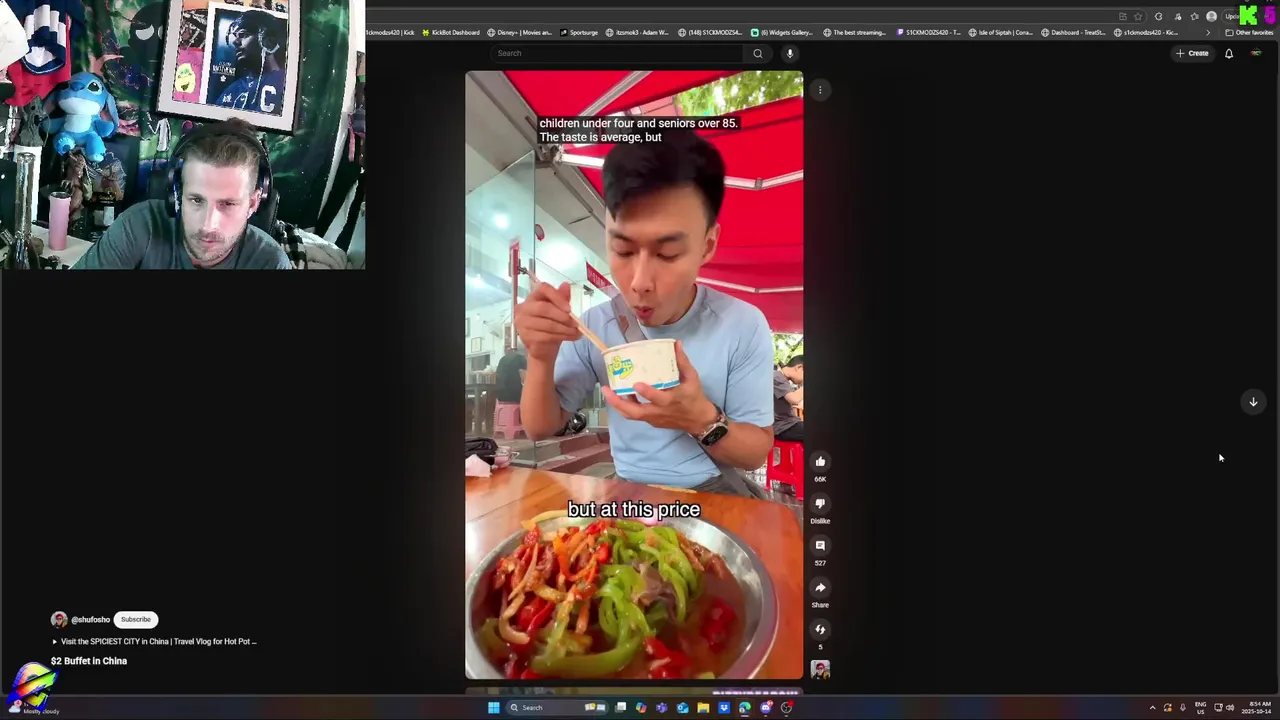Click the '$2 Buffet in China' title
Viewport: 1280px width, 720px height.
(x=89, y=661)
